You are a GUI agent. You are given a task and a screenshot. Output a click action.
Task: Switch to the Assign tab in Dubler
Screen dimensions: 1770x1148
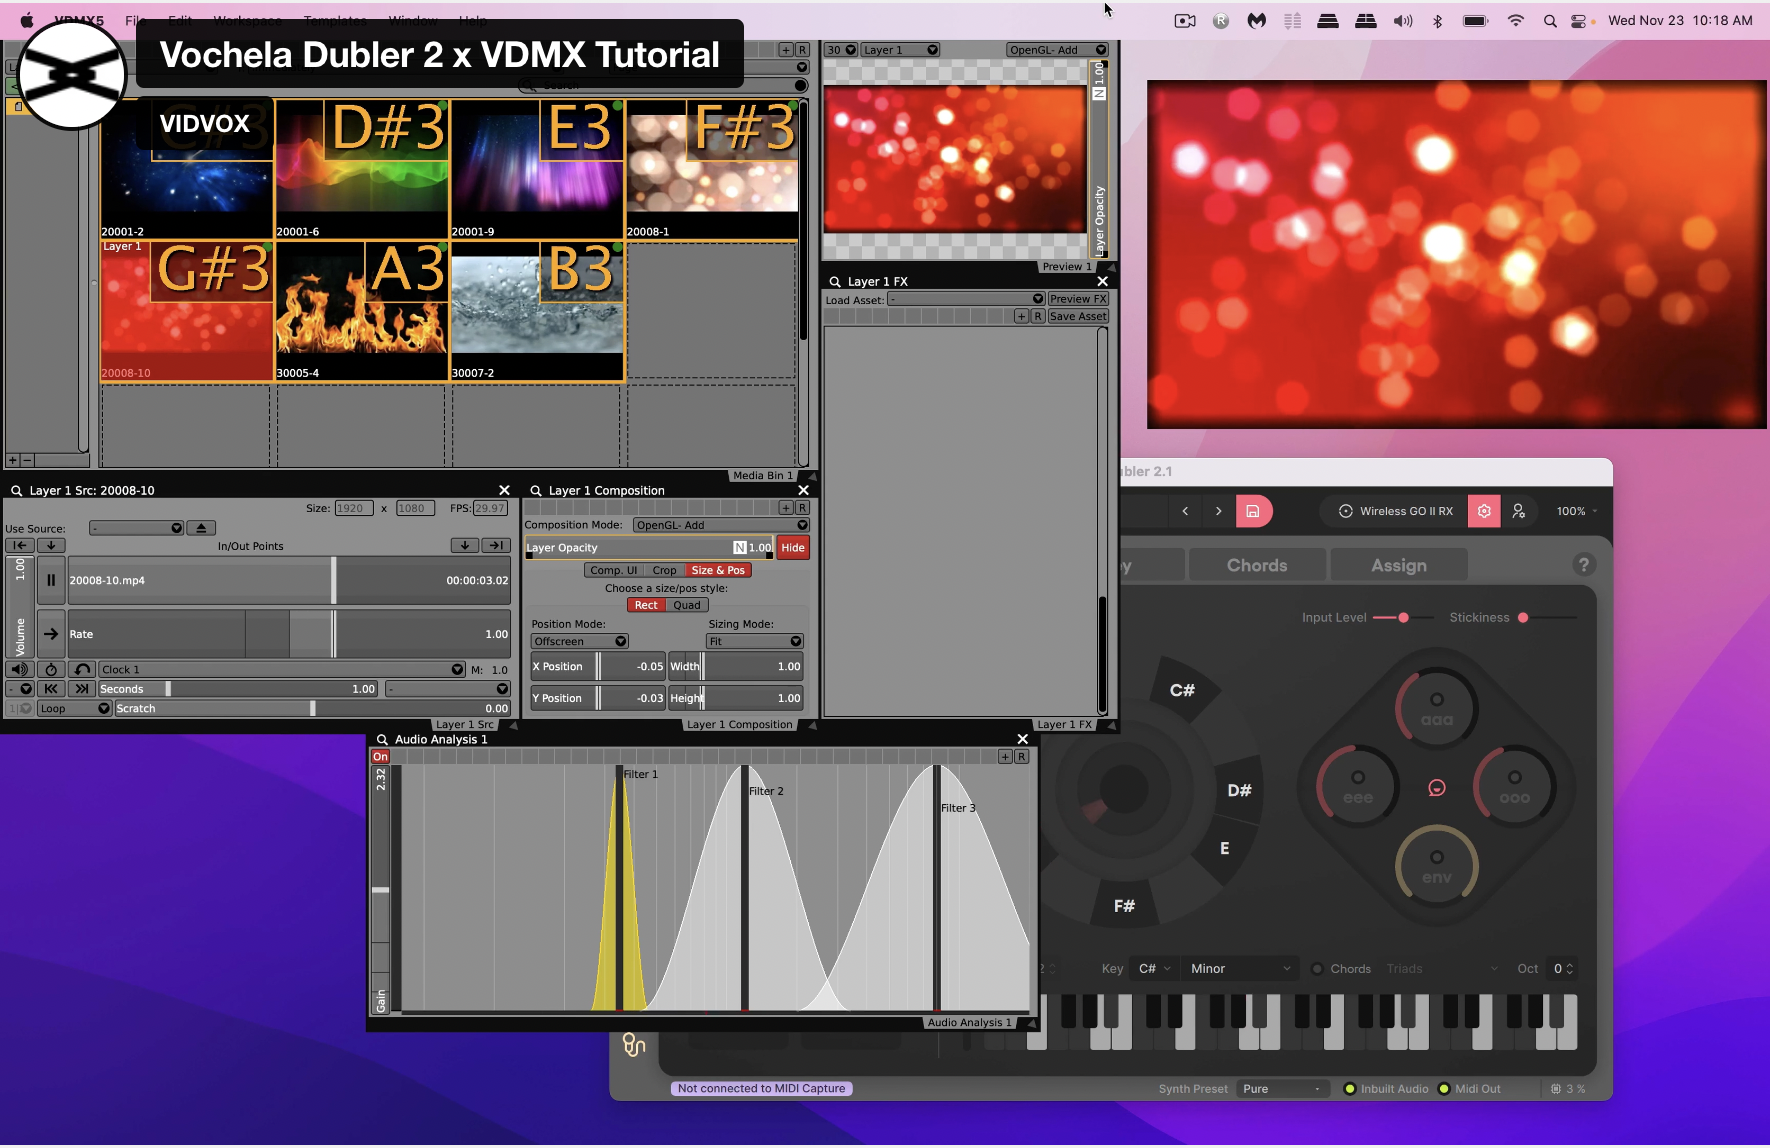pos(1398,565)
